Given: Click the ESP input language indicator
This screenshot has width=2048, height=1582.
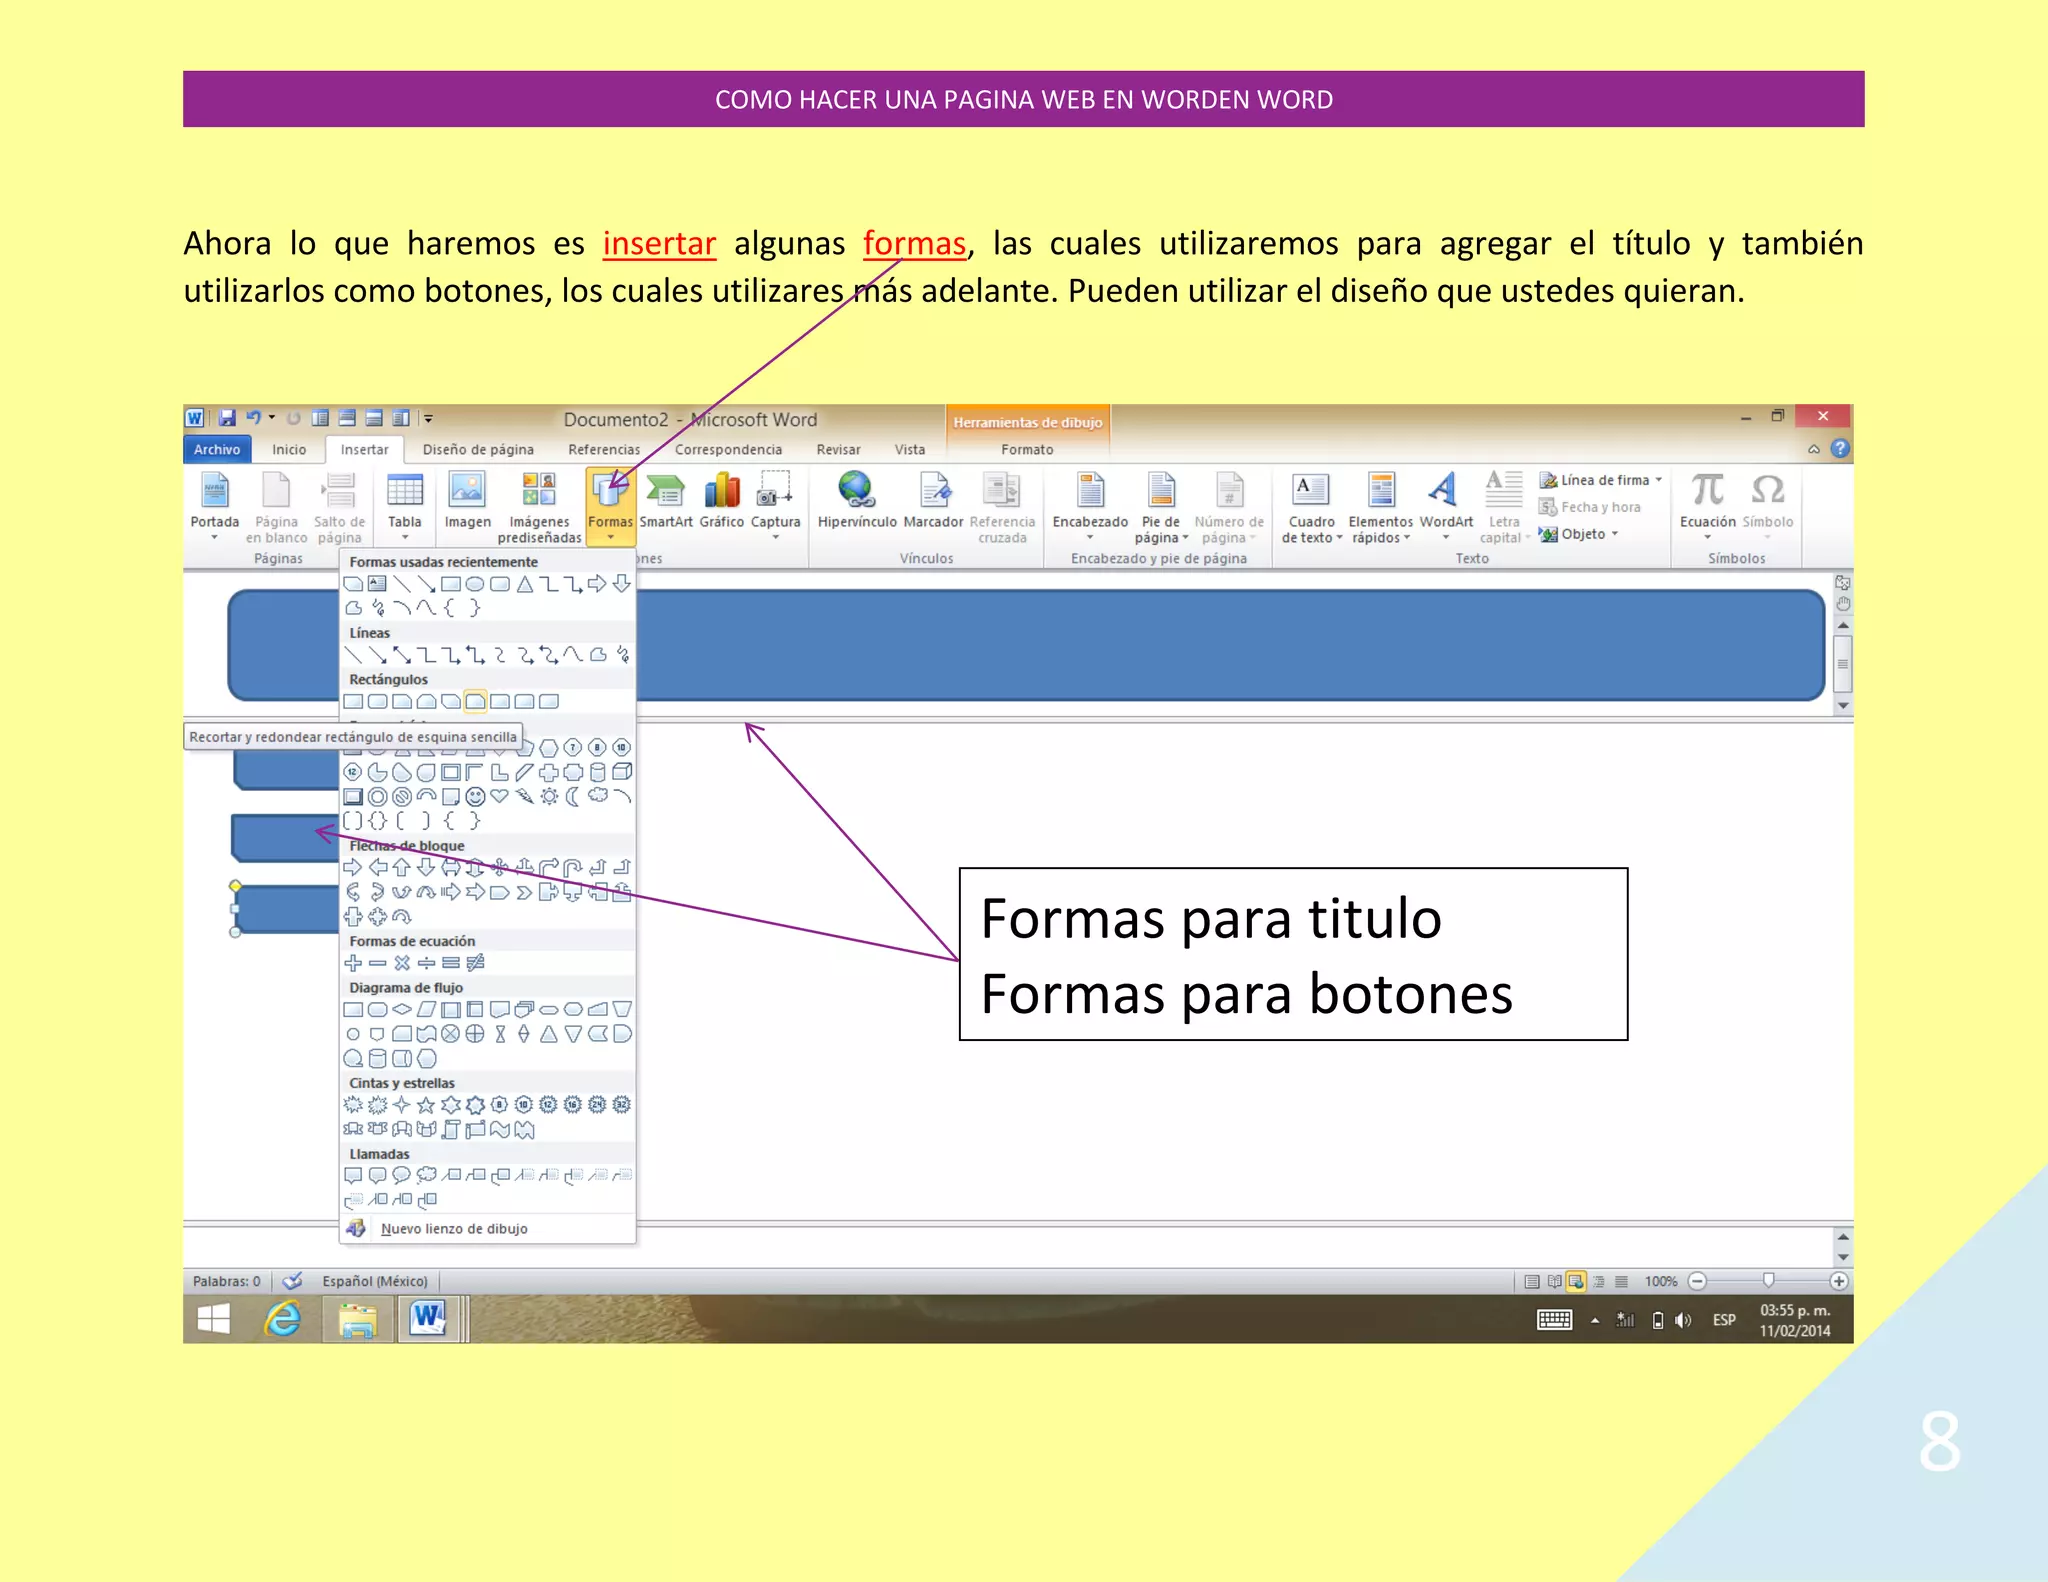Looking at the screenshot, I should tap(1724, 1321).
